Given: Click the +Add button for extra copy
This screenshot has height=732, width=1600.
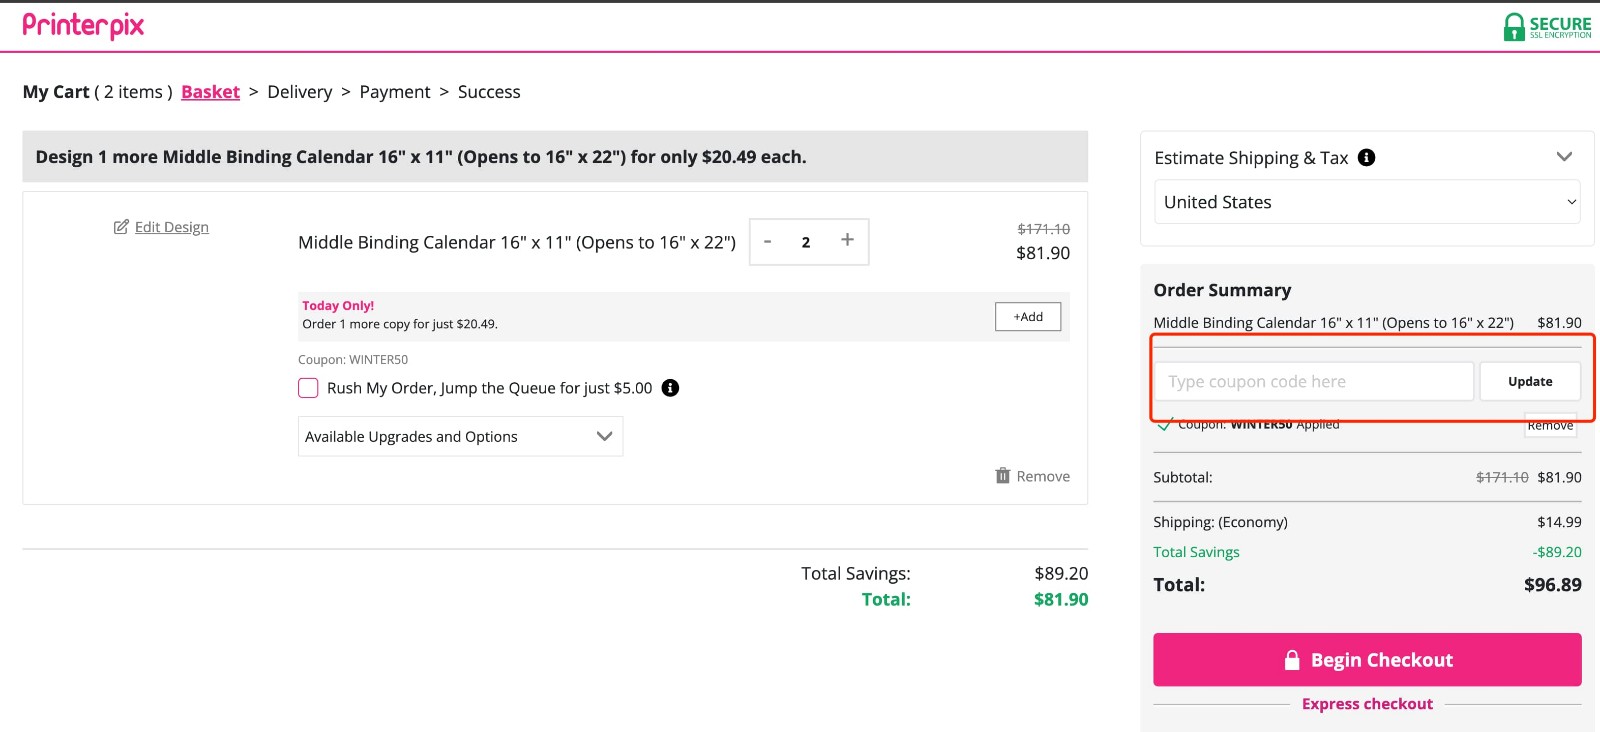Looking at the screenshot, I should pos(1028,317).
